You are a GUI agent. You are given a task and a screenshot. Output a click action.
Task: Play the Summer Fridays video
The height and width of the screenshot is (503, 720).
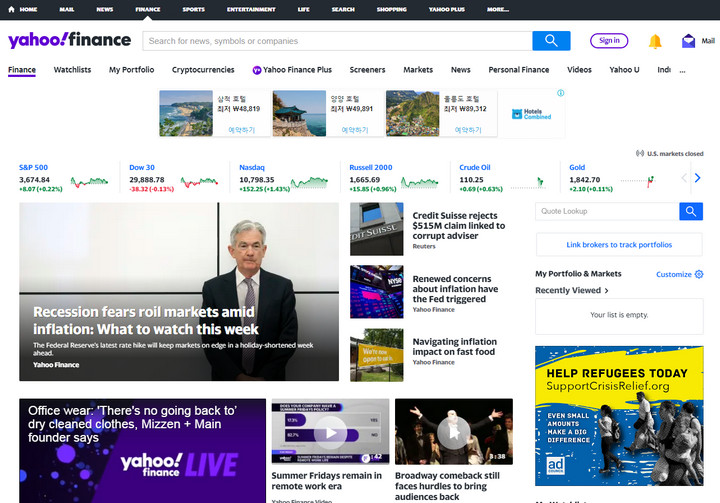pyautogui.click(x=330, y=433)
